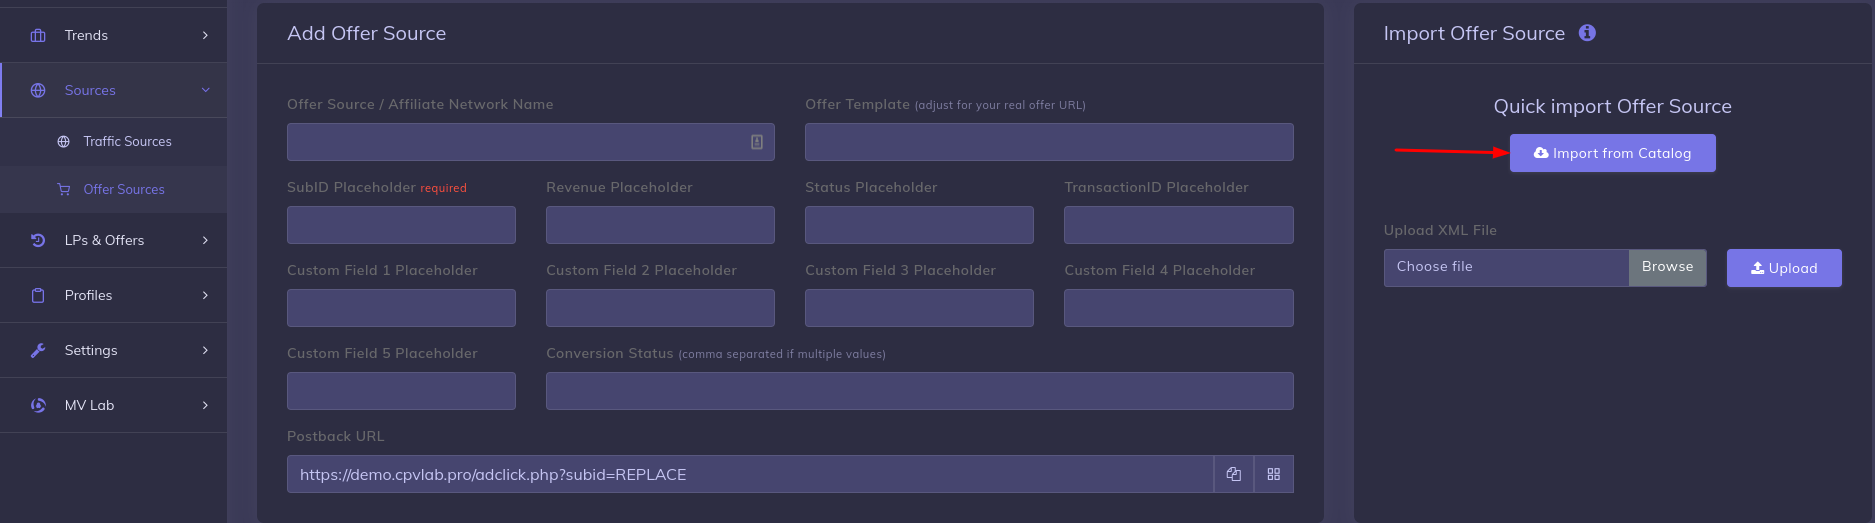Expand the LPs & Offers chevron
Screen dimensions: 1875x523
tap(205, 240)
